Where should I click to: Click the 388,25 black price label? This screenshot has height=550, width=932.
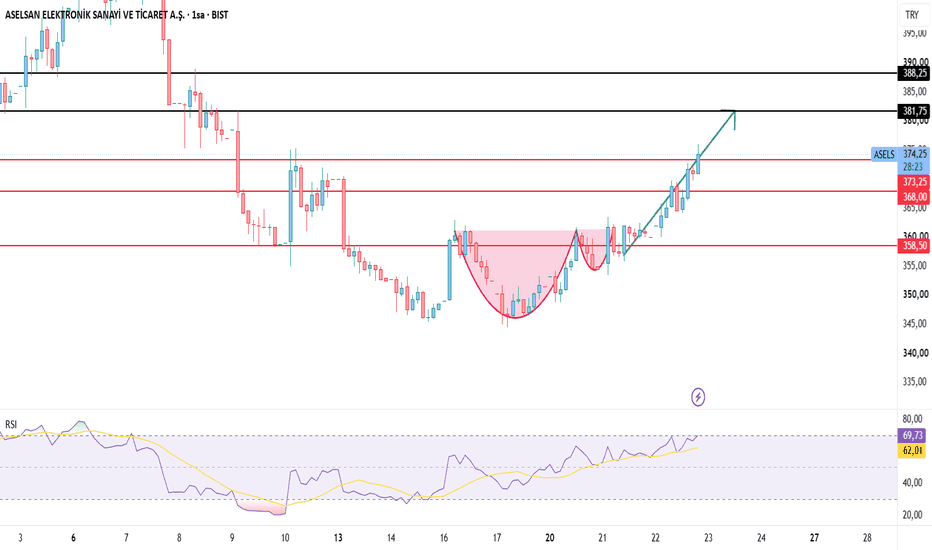point(914,73)
